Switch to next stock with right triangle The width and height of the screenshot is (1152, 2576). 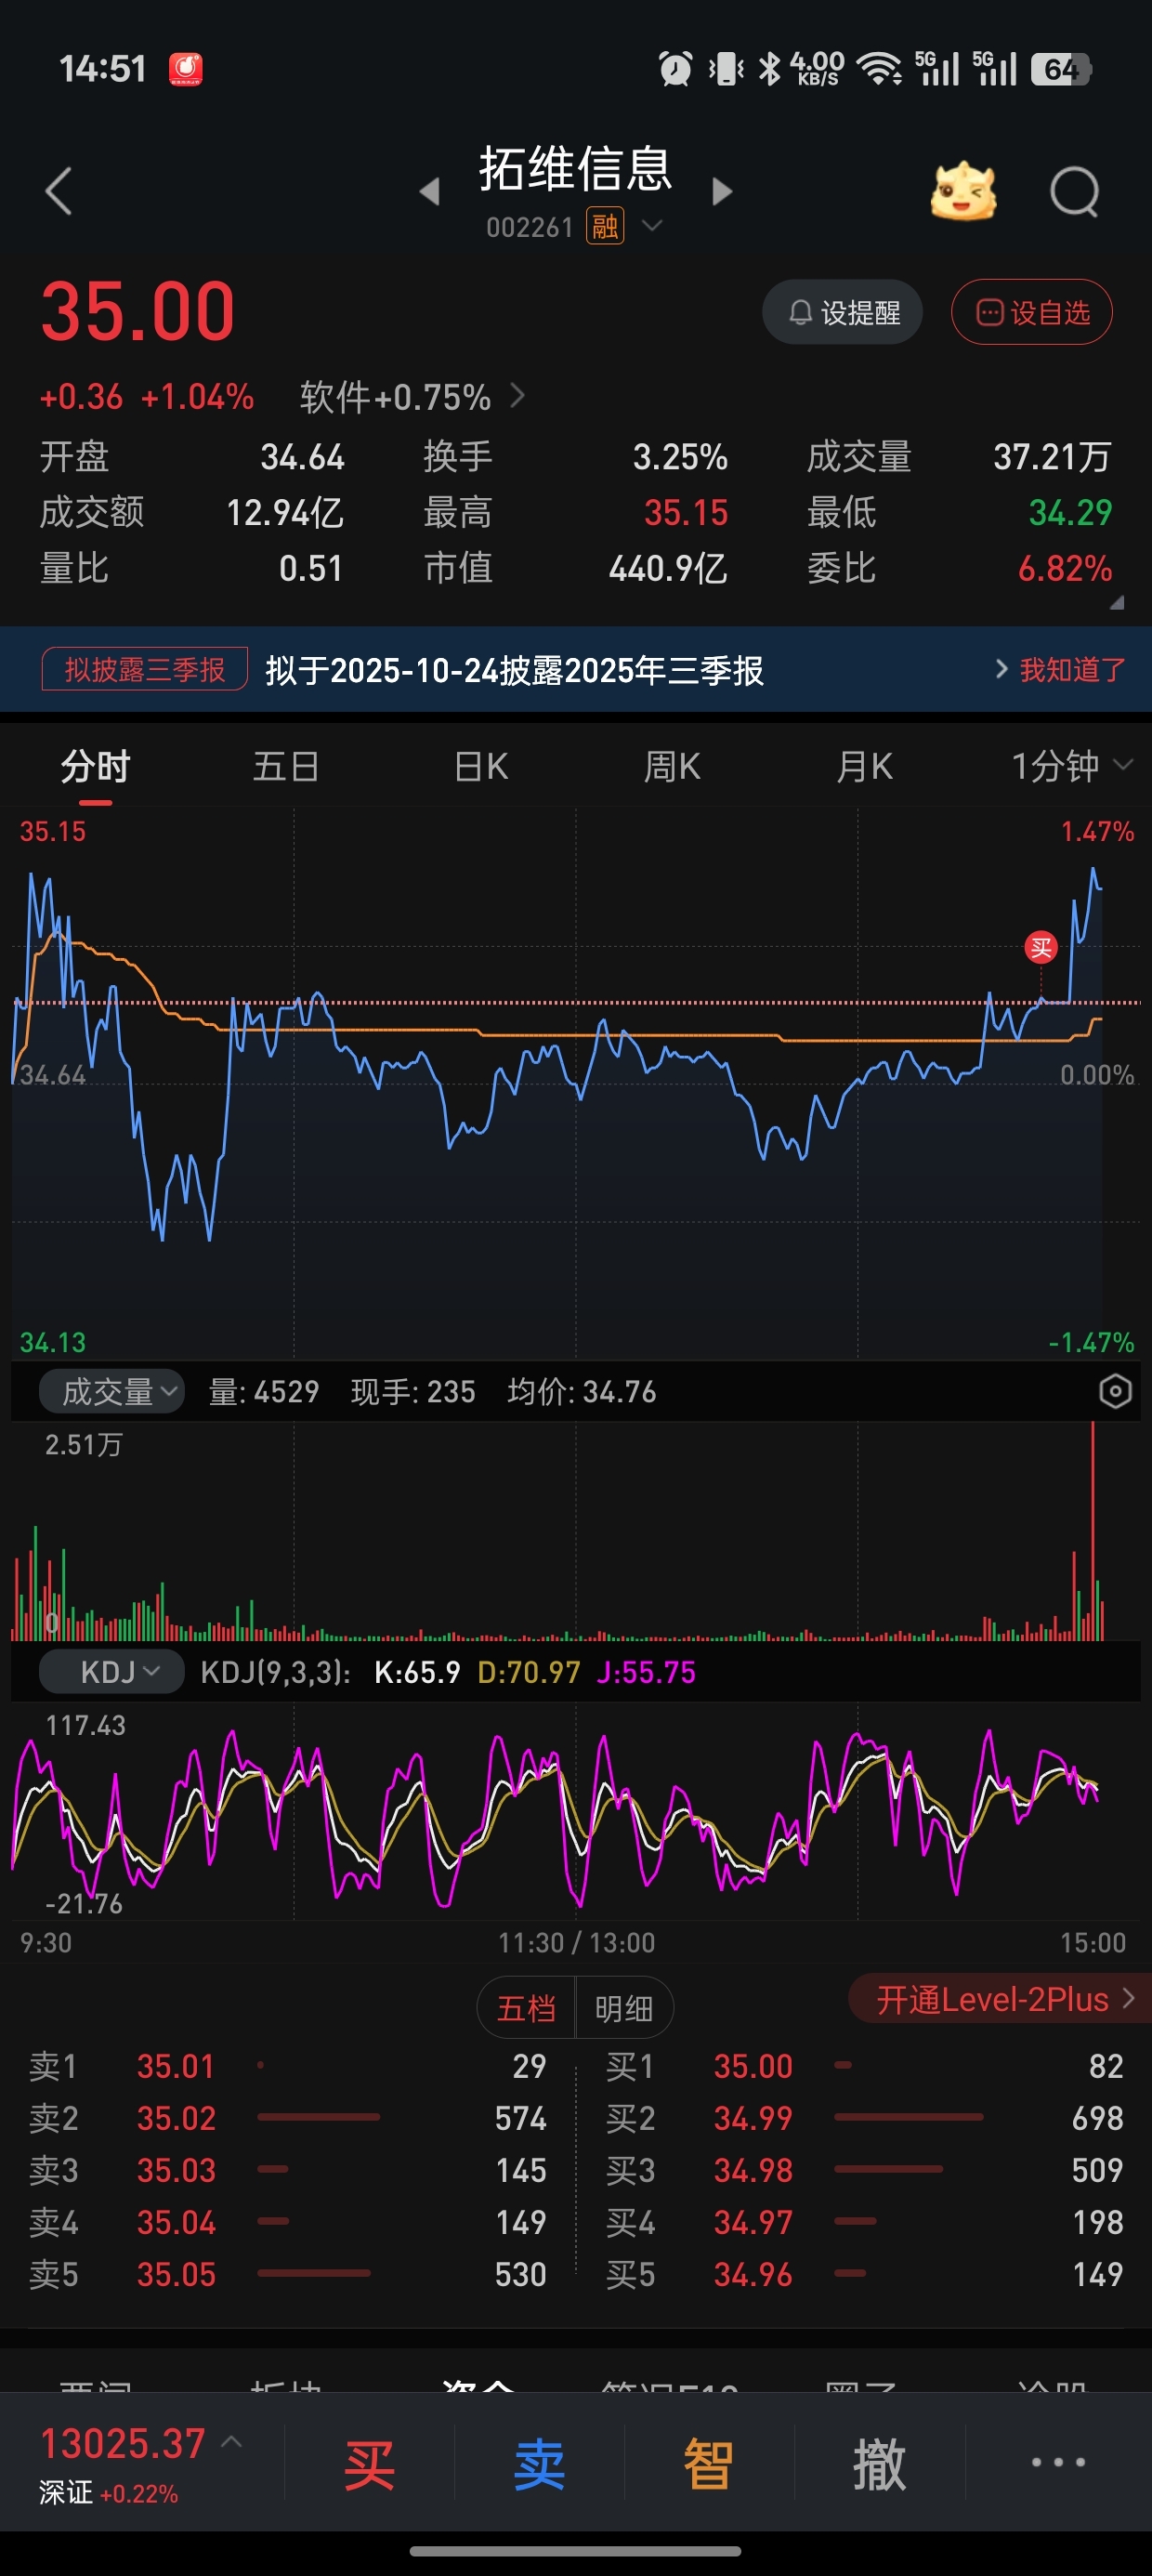click(x=722, y=191)
